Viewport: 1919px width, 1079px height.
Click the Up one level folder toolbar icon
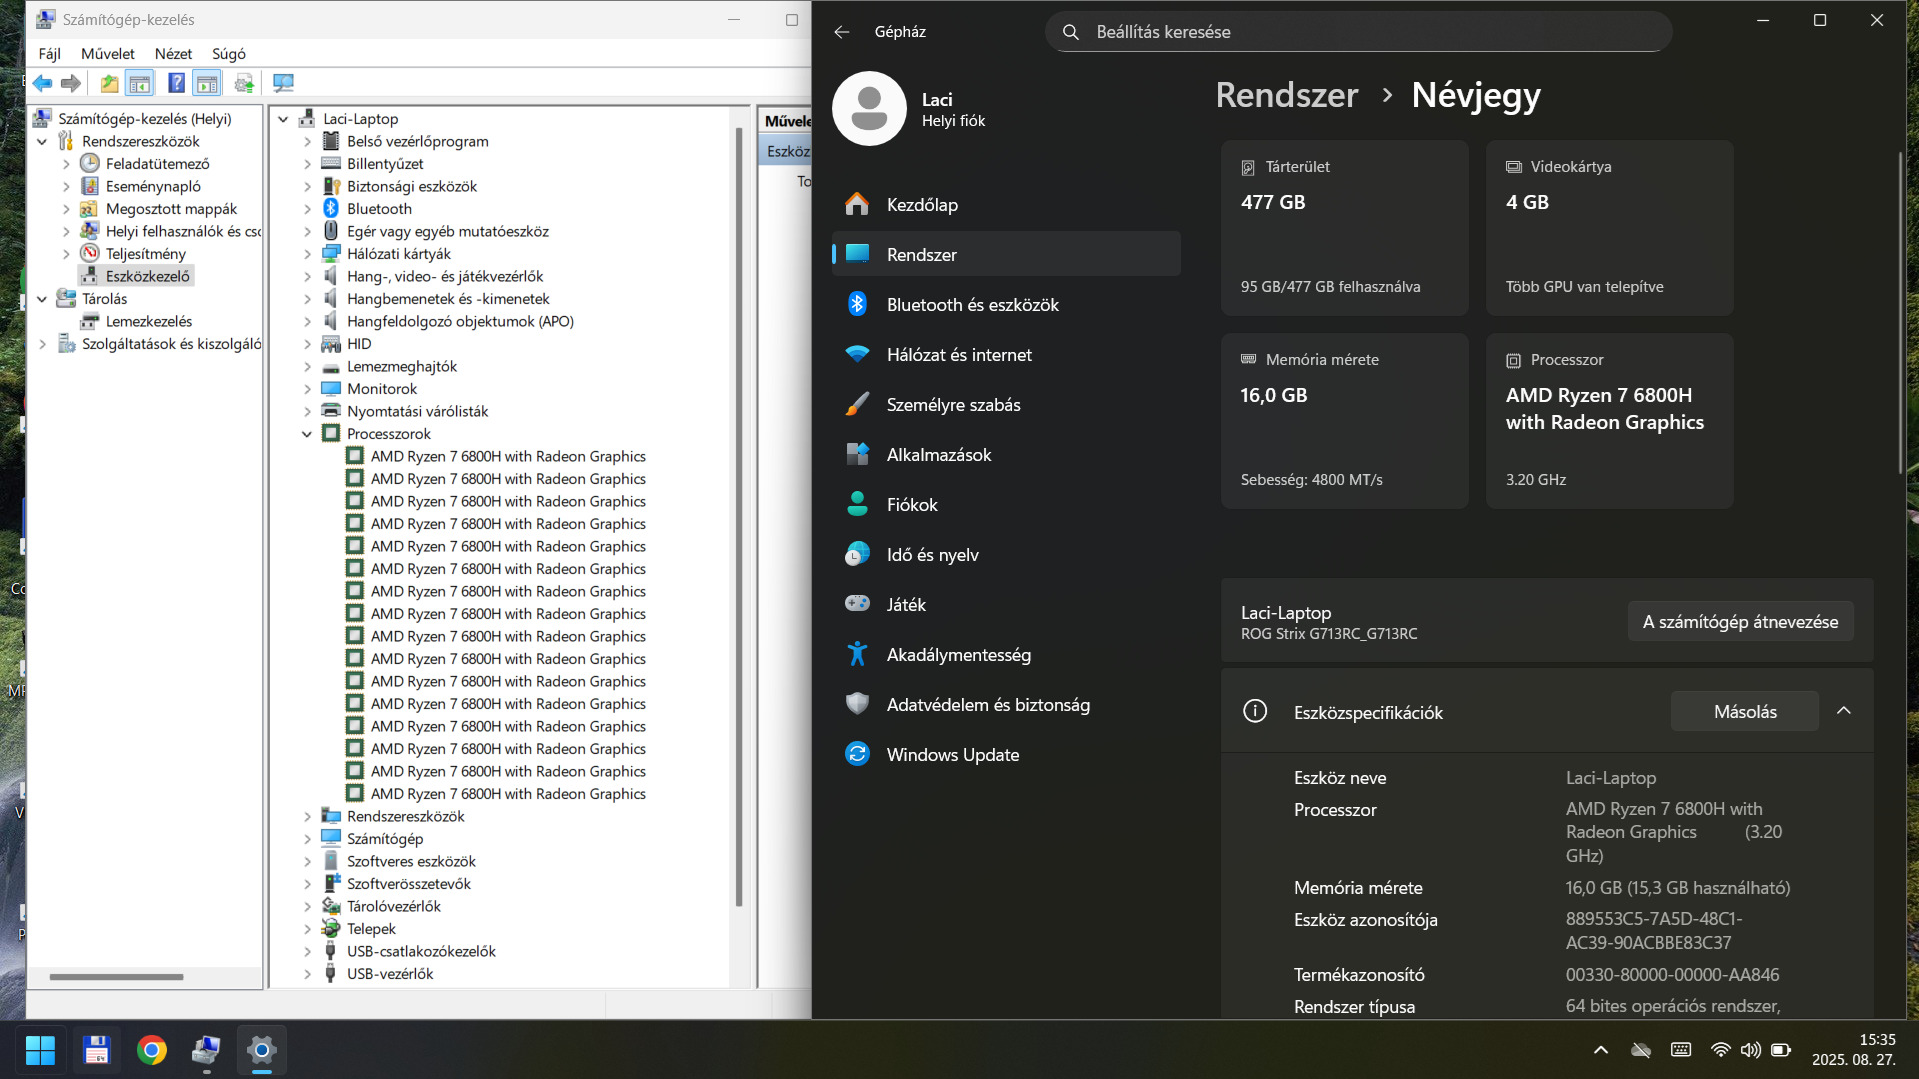(109, 84)
